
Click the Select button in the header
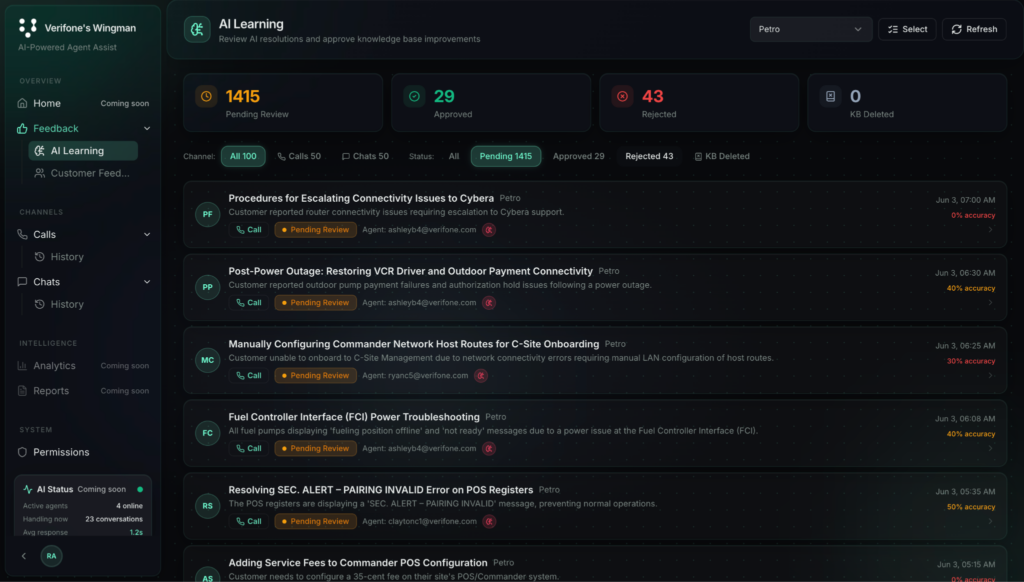coord(907,29)
